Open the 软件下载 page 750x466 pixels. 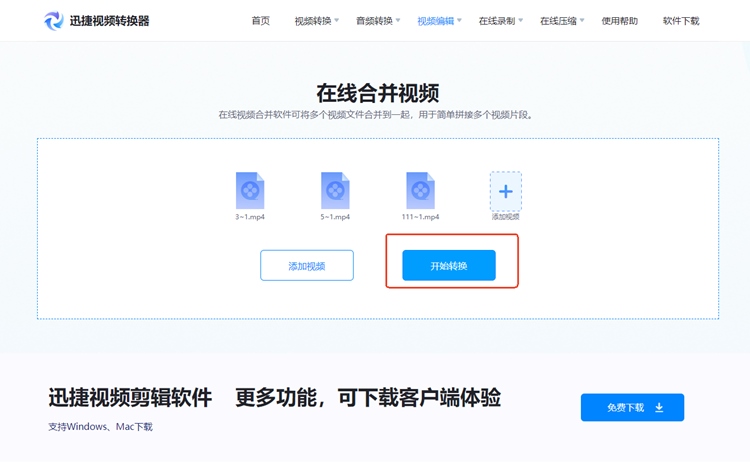681,21
